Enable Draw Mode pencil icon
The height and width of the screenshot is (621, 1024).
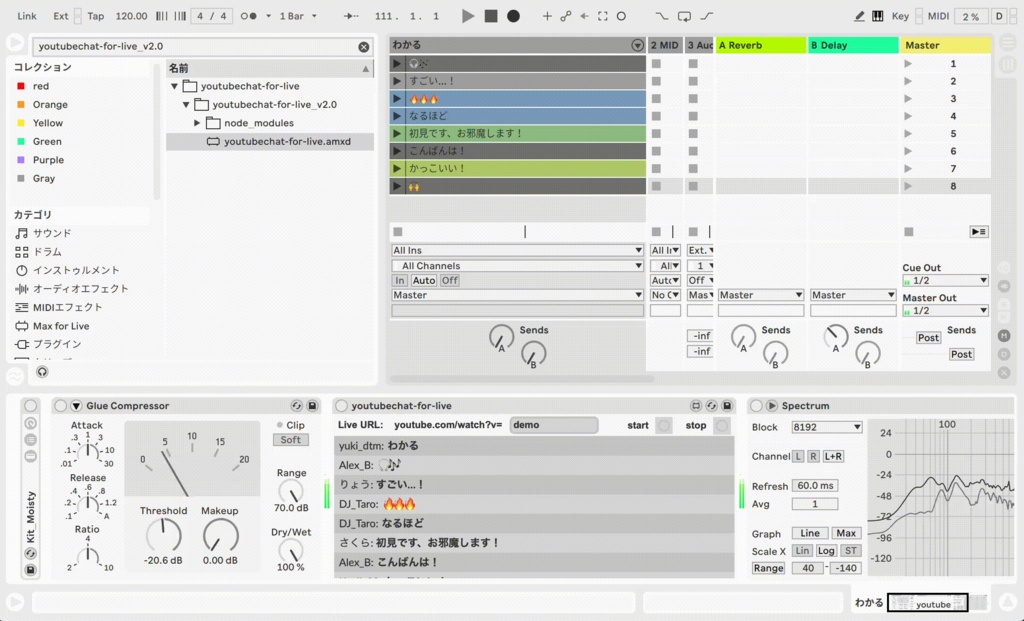[x=859, y=16]
